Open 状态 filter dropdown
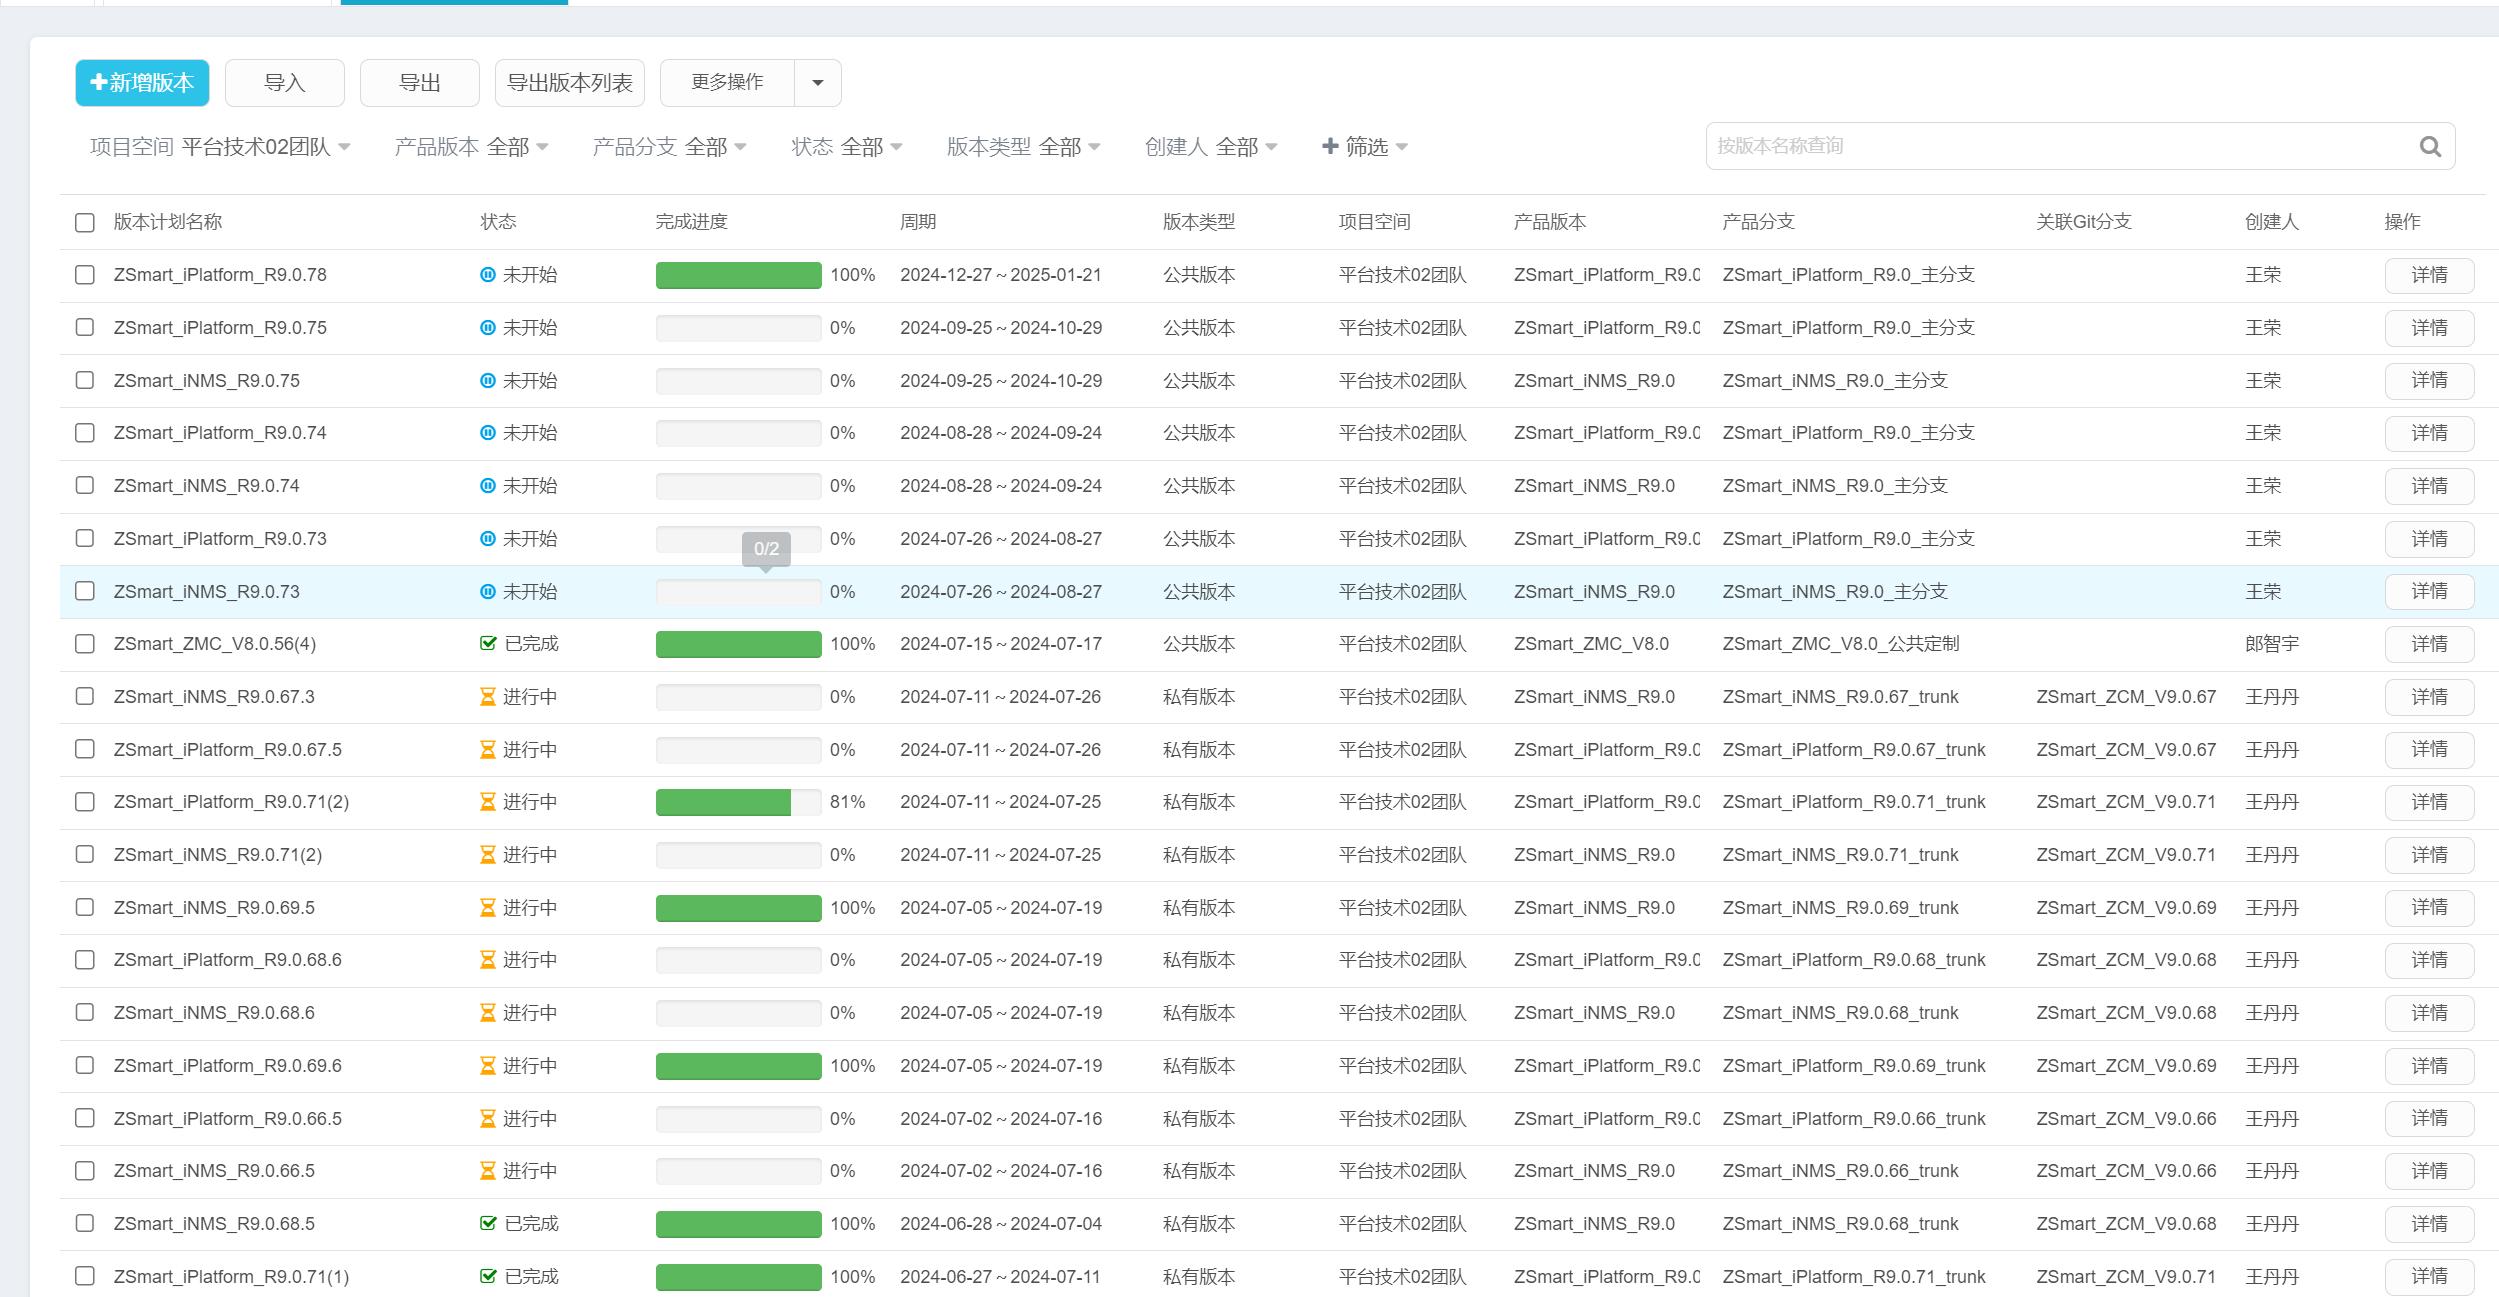 click(847, 147)
